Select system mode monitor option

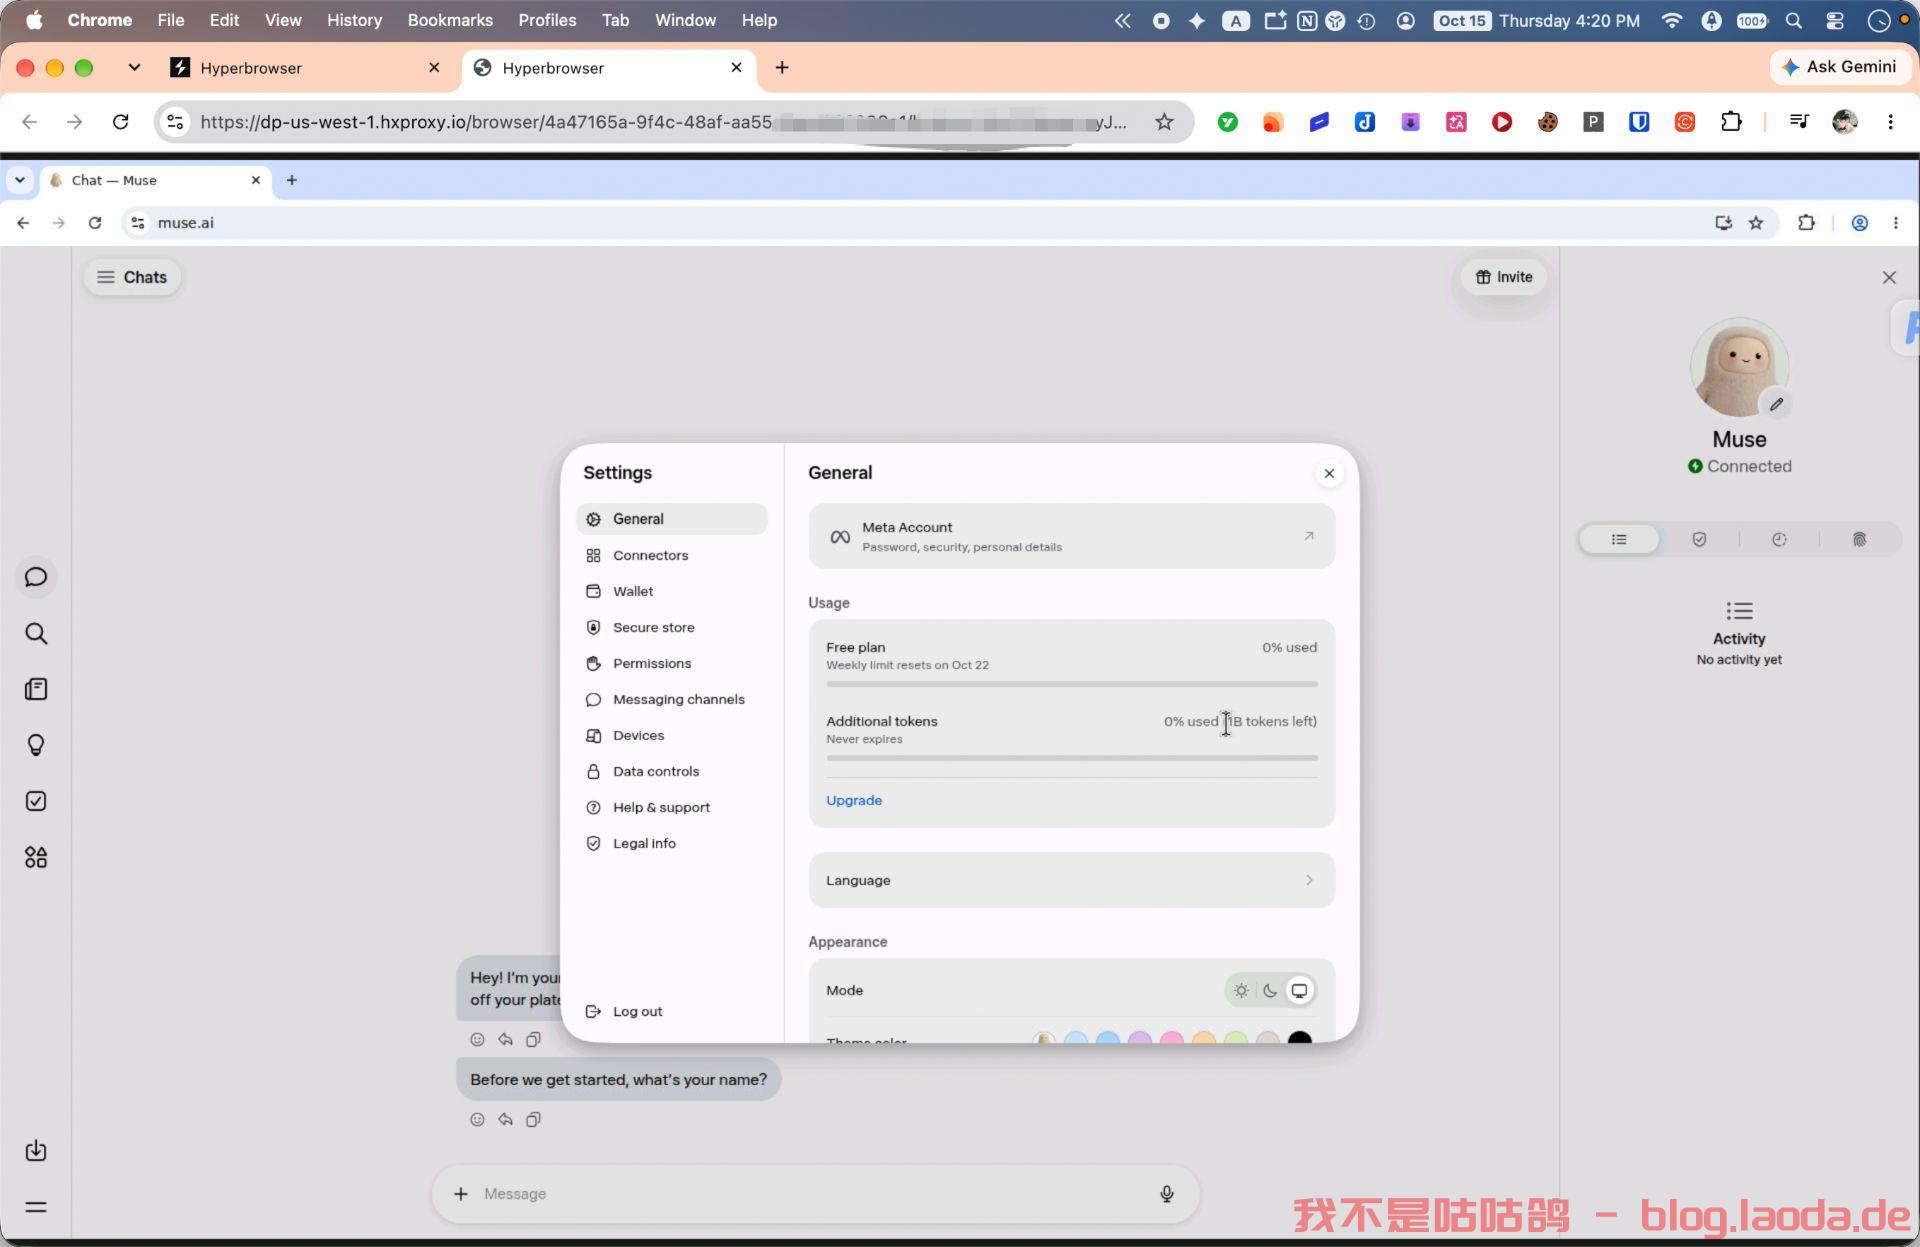coord(1299,990)
